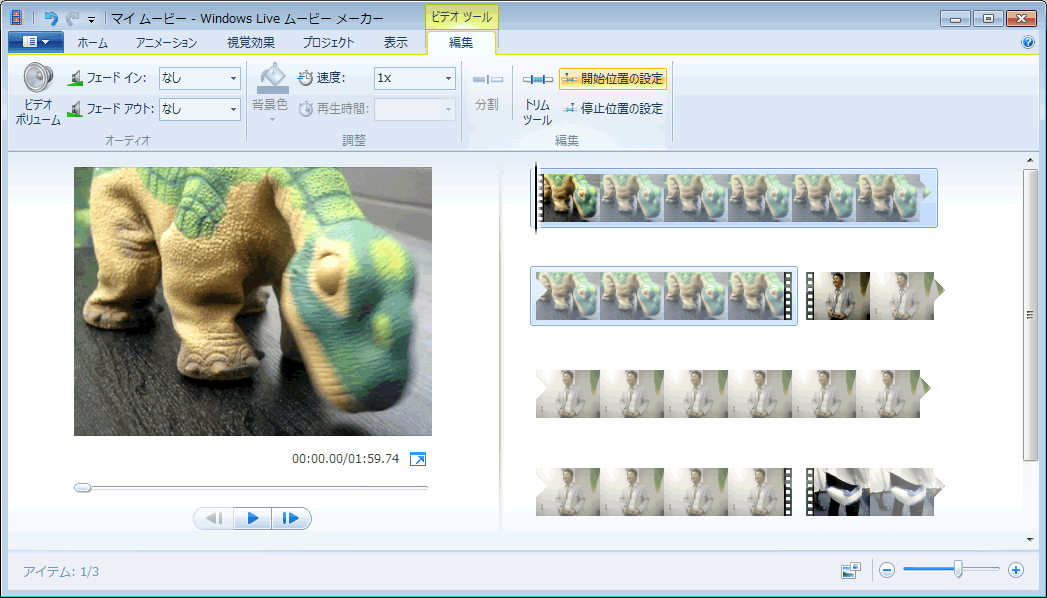1047x598 pixels.
Task: Click the thumbnail size change icon
Action: (x=851, y=570)
